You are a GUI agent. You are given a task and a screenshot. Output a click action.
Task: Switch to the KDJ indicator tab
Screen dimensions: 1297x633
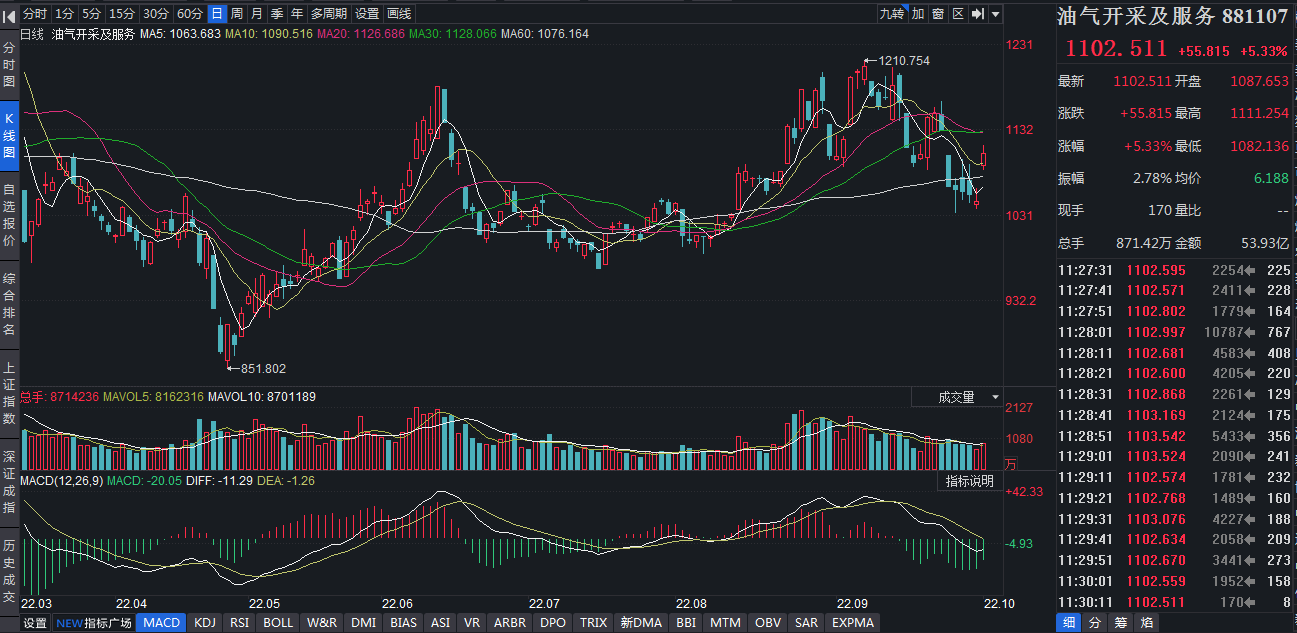pyautogui.click(x=205, y=623)
